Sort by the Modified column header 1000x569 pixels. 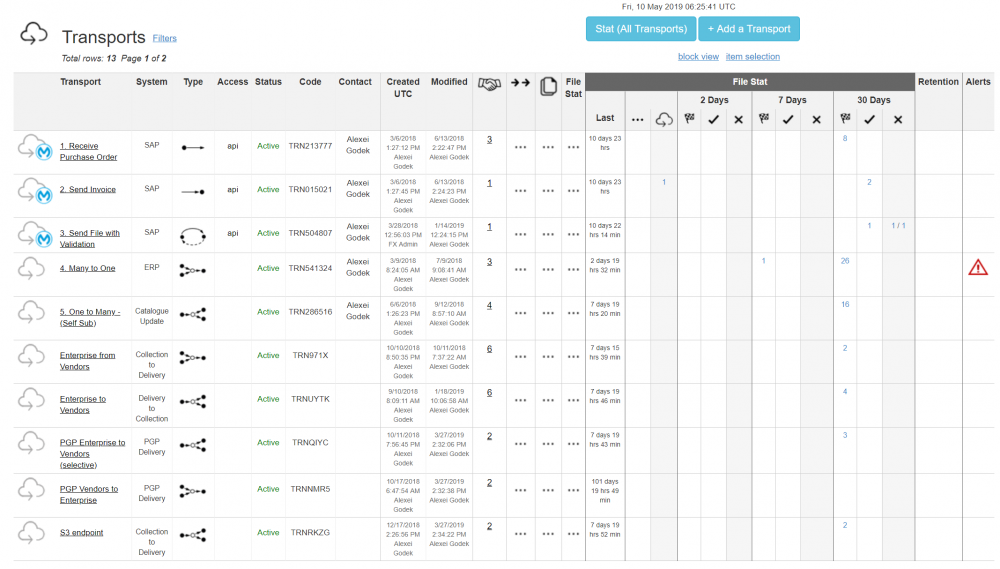[x=449, y=82]
